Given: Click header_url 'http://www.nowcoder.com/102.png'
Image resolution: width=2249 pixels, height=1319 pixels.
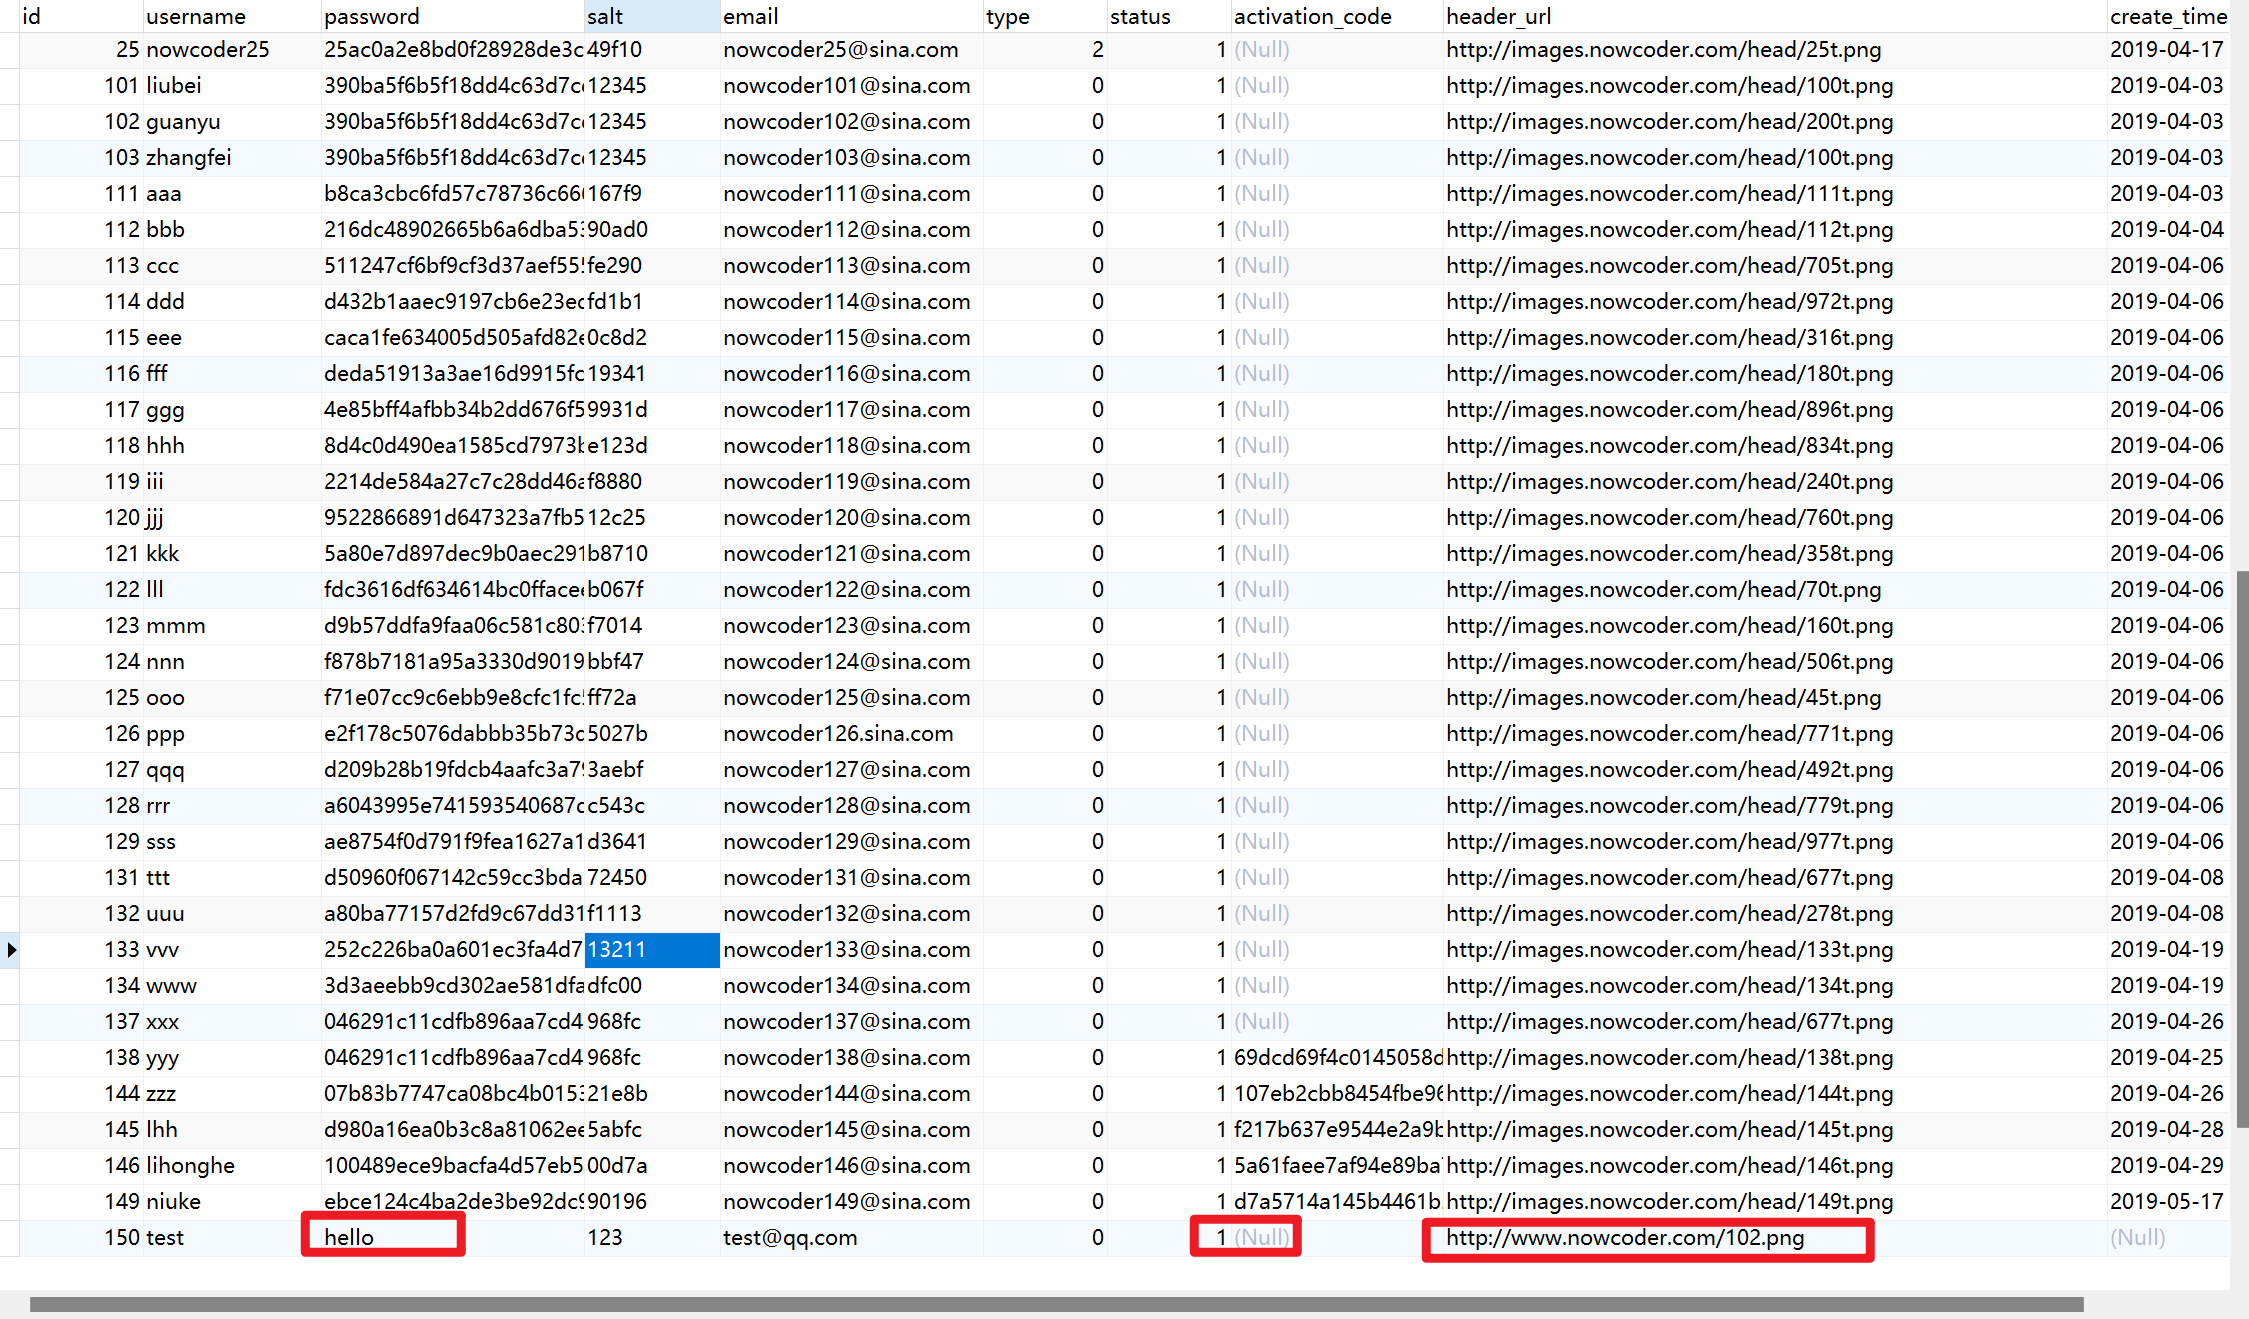Looking at the screenshot, I should (1625, 1238).
